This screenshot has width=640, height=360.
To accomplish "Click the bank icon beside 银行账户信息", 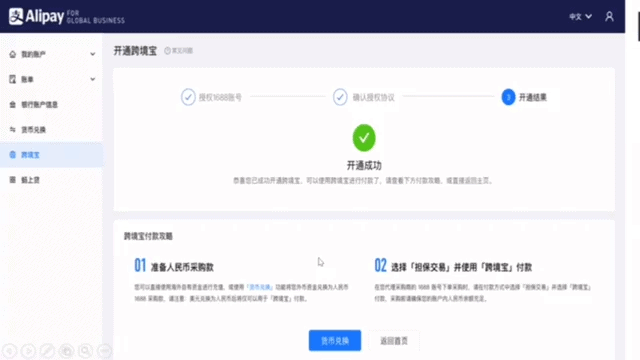I will (x=13, y=104).
